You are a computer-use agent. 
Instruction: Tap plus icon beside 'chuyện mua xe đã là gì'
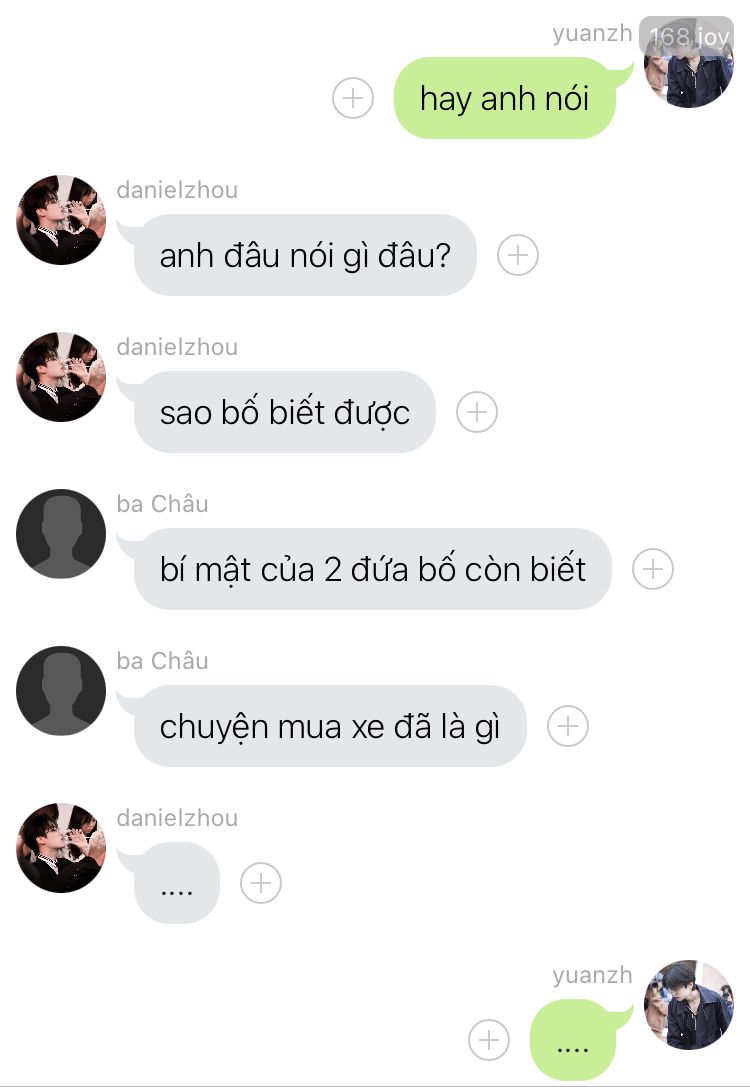tap(568, 727)
